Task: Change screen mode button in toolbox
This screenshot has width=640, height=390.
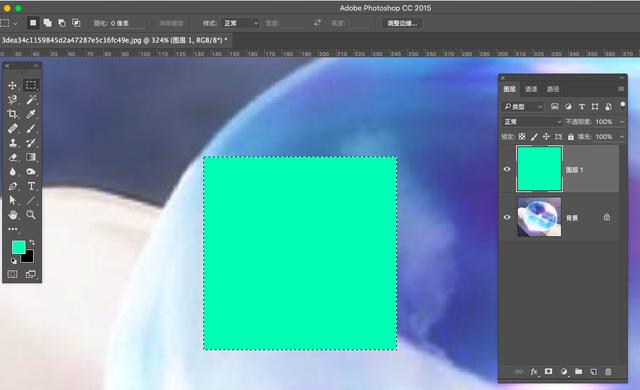Action: click(x=31, y=274)
